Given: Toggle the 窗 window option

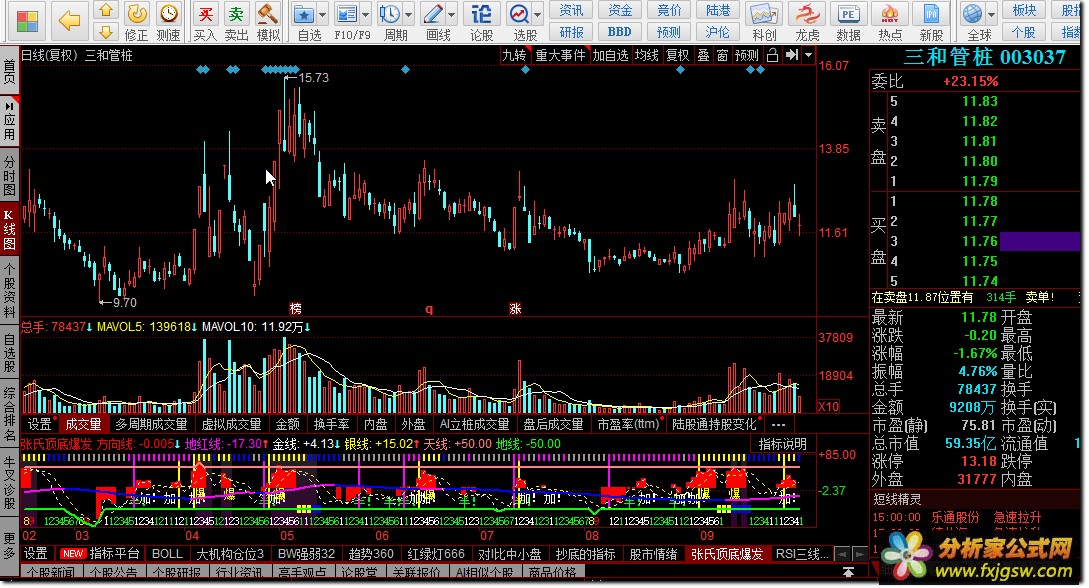Looking at the screenshot, I should [722, 55].
